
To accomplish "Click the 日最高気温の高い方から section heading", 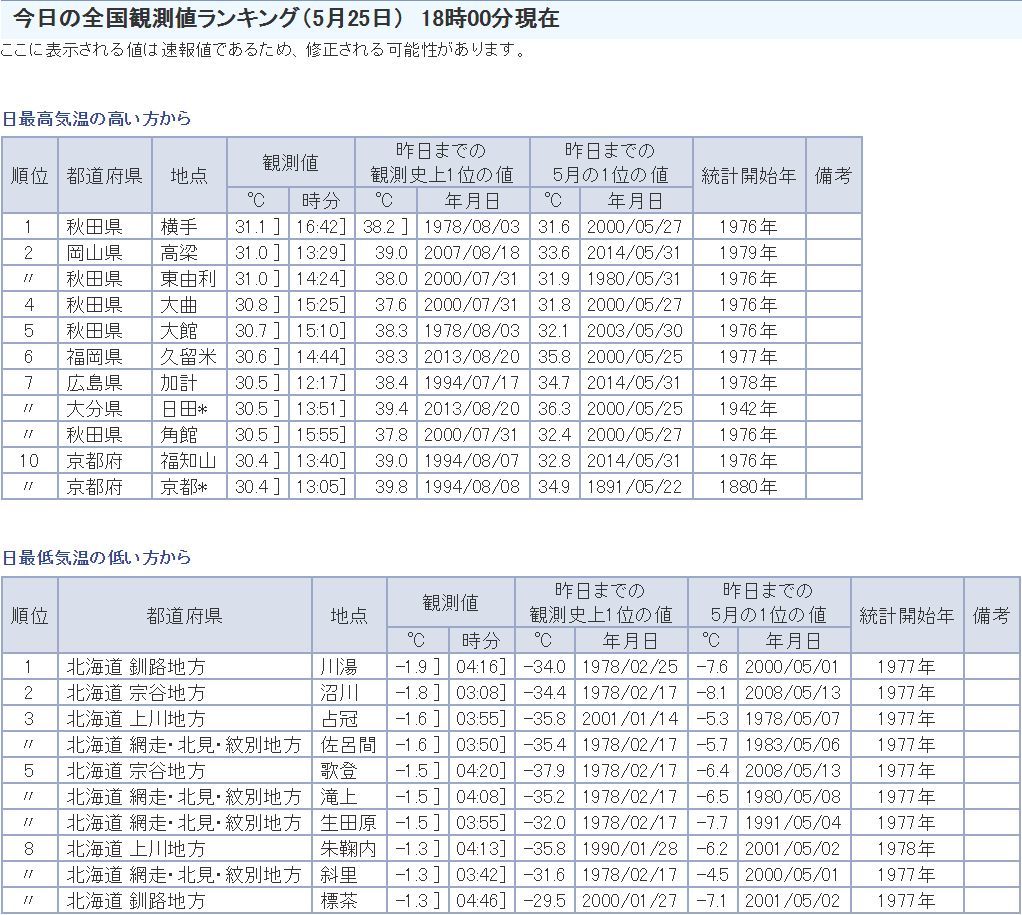I will (x=96, y=119).
